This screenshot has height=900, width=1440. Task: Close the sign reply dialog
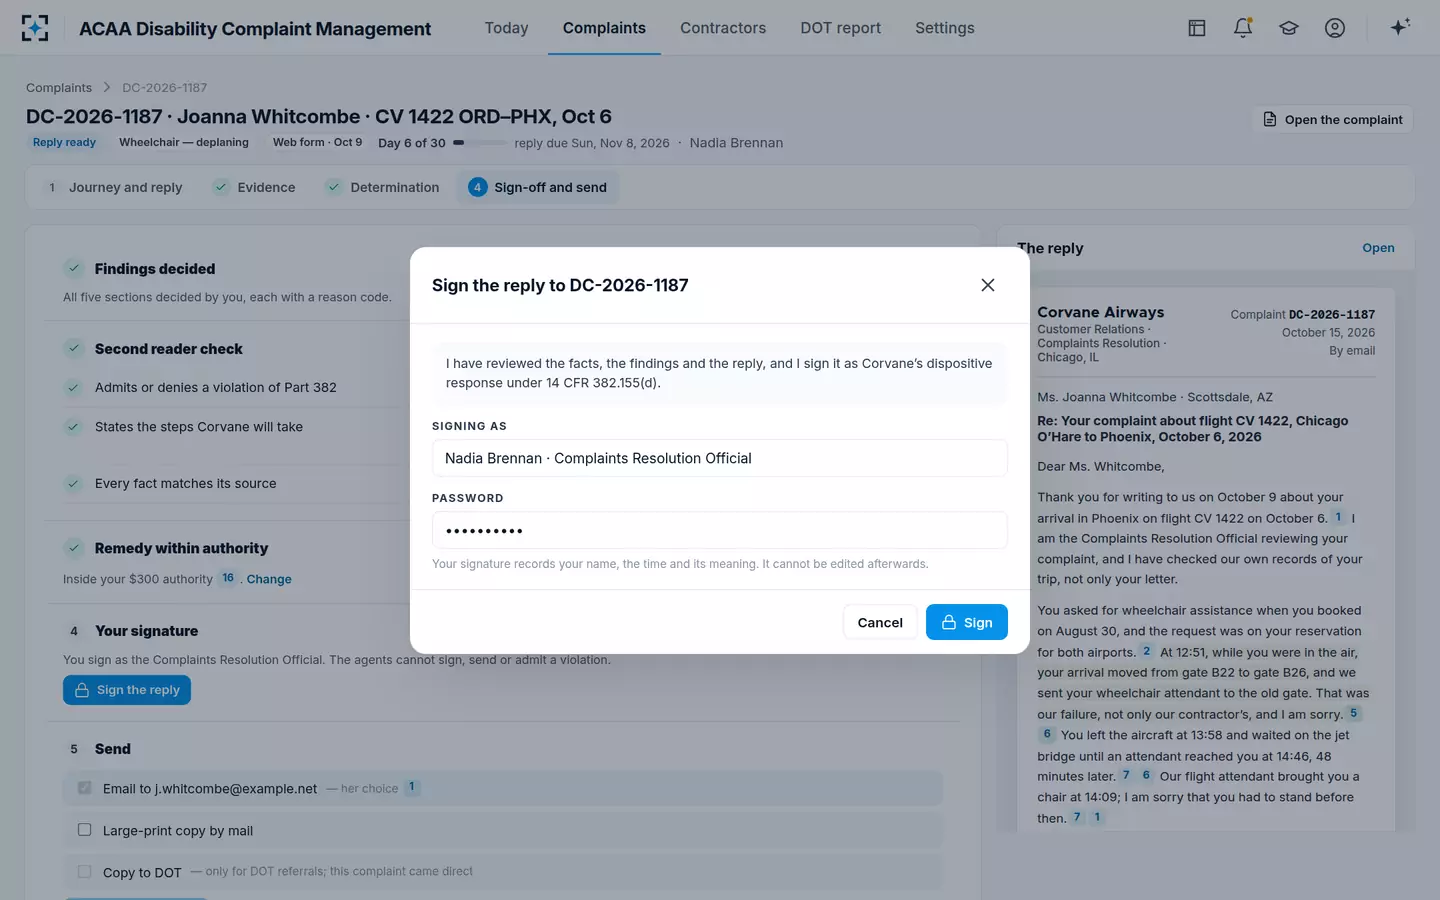click(988, 285)
